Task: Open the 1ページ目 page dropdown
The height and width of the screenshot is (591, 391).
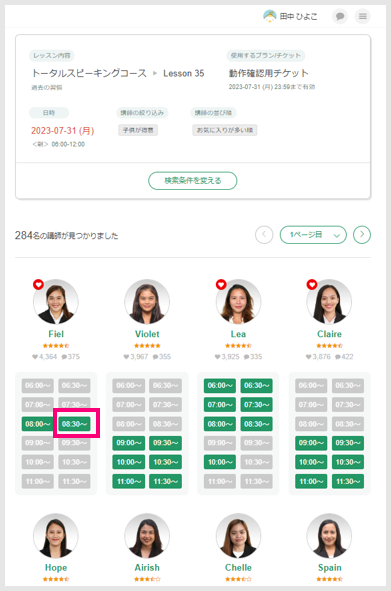Action: pyautogui.click(x=313, y=235)
